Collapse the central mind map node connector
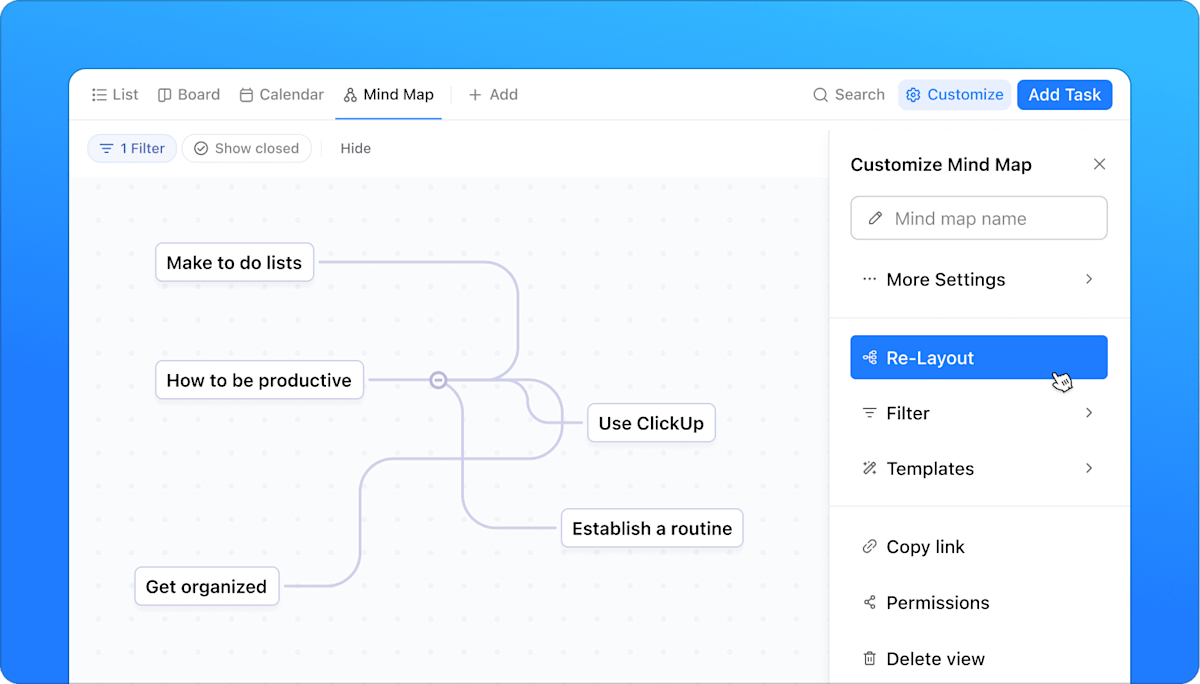The image size is (1200, 684). pyautogui.click(x=439, y=380)
